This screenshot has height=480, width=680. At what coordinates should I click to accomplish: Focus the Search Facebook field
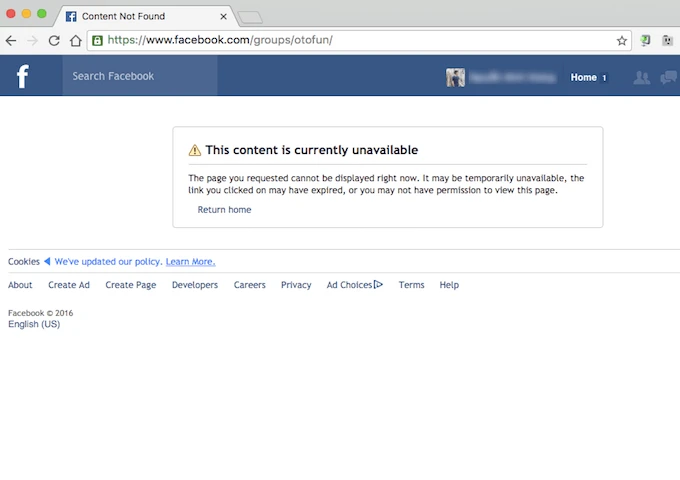coord(140,76)
